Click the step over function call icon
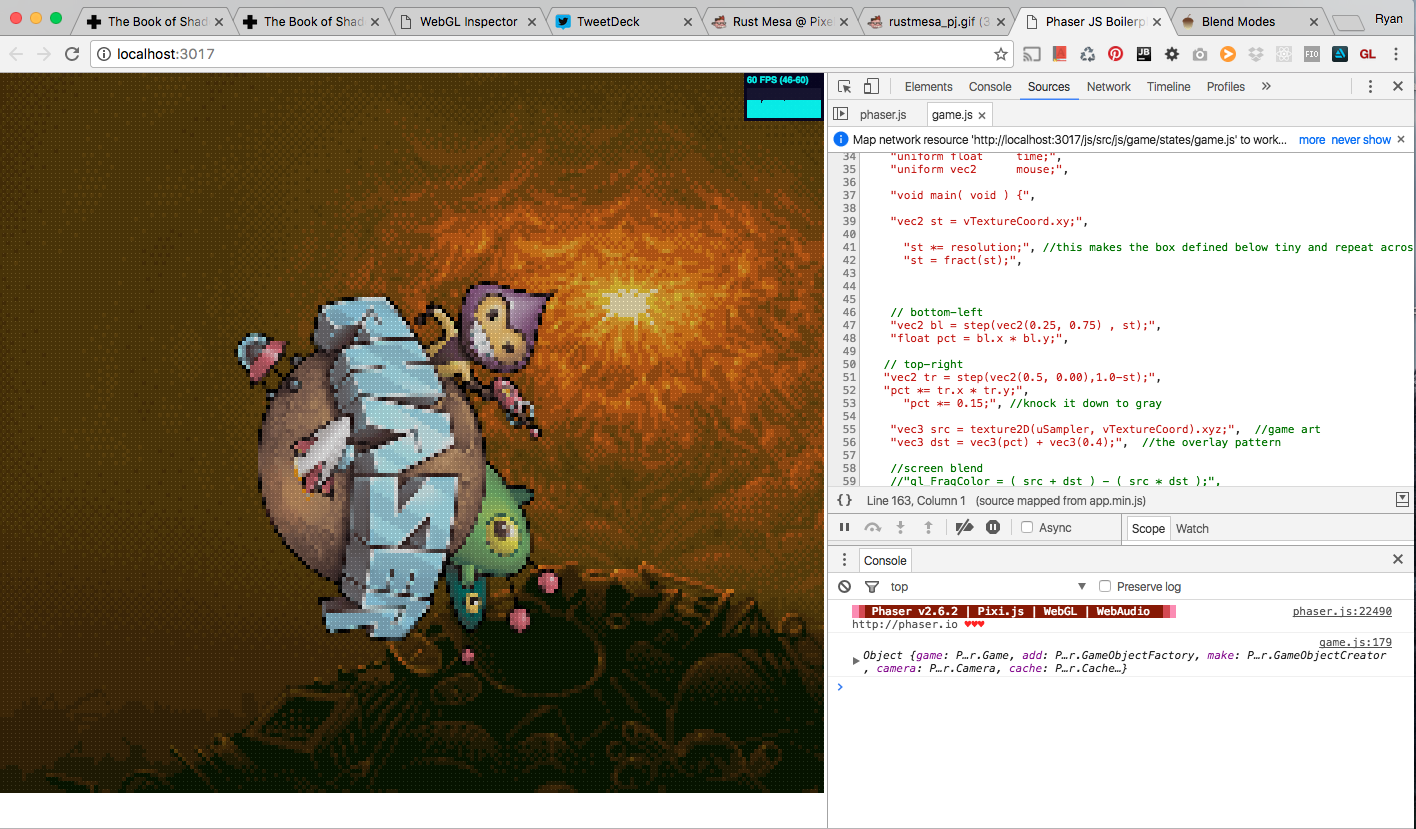This screenshot has width=1416, height=829. point(873,528)
